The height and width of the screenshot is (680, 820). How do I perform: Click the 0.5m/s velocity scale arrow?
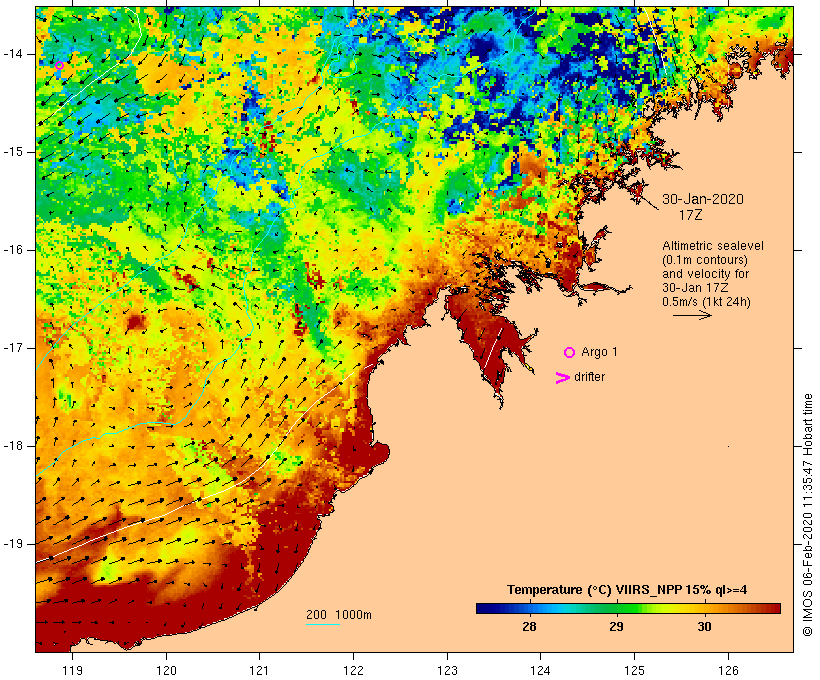pos(692,315)
